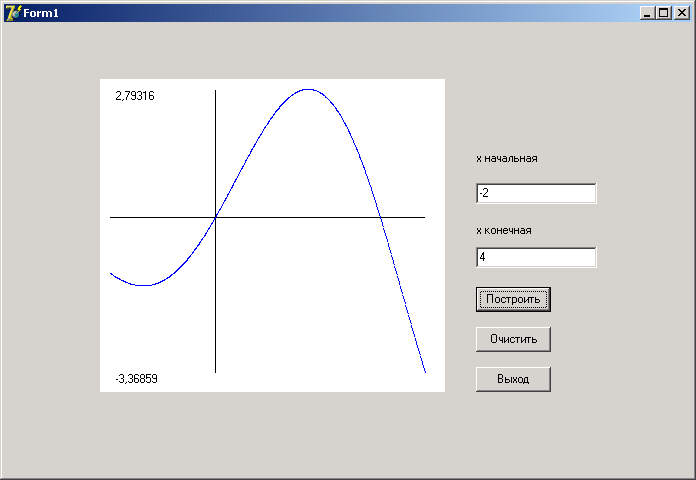696x480 pixels.
Task: Click the Form1 title text
Action: 41,13
